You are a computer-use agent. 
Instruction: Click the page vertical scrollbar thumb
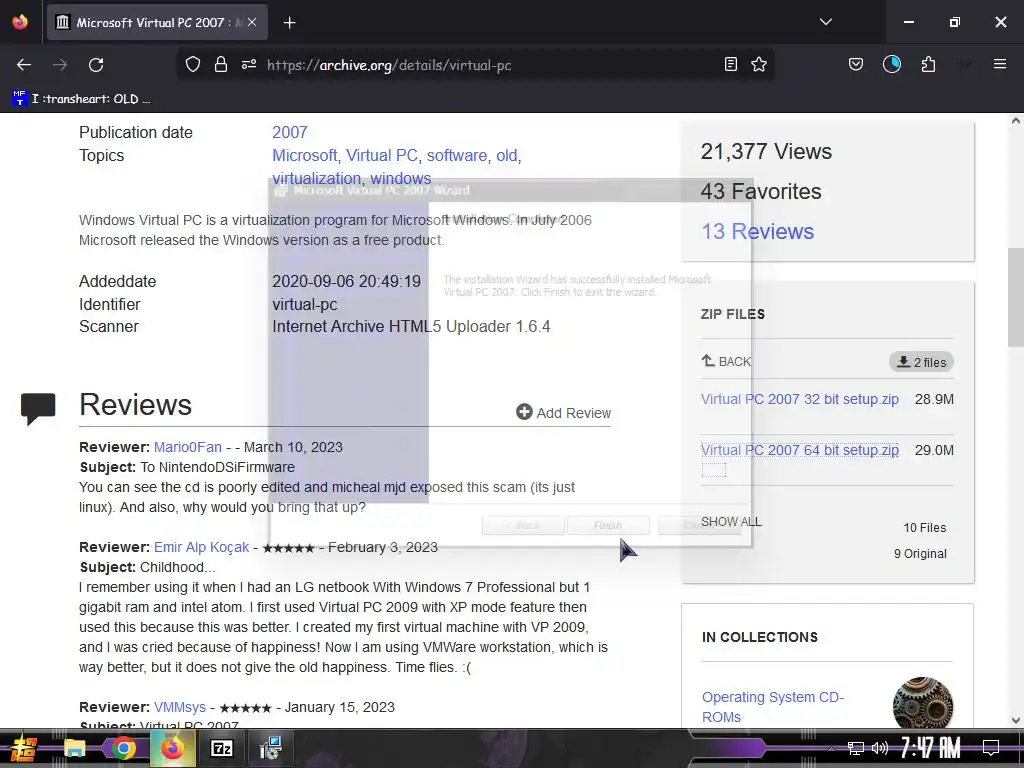point(1016,298)
